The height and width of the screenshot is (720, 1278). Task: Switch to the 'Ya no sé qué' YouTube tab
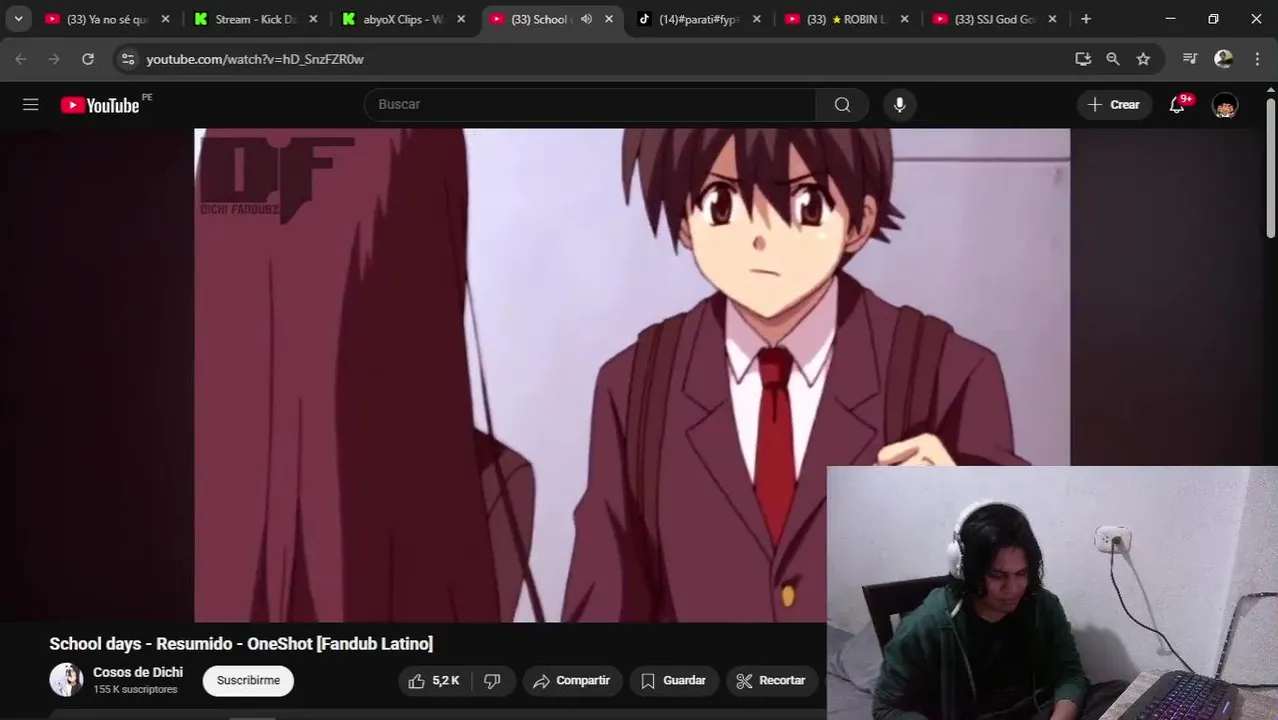click(107, 19)
